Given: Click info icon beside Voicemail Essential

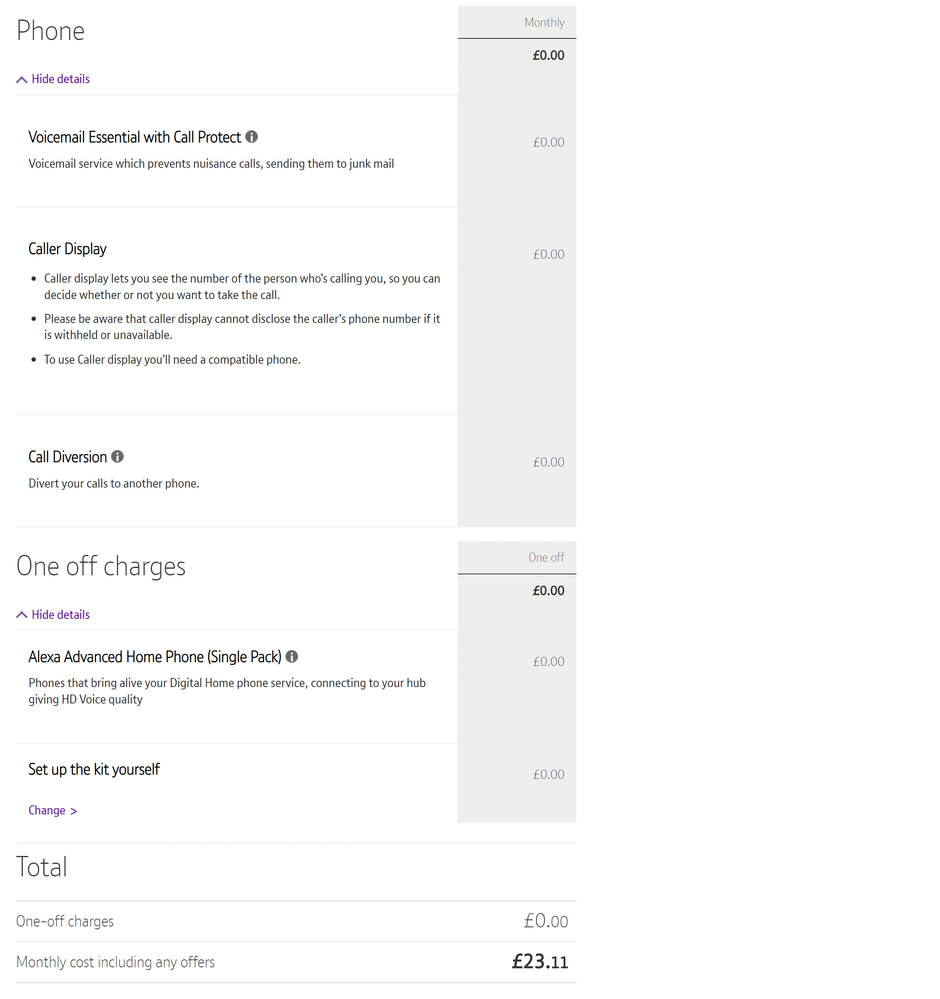Looking at the screenshot, I should click(x=252, y=137).
